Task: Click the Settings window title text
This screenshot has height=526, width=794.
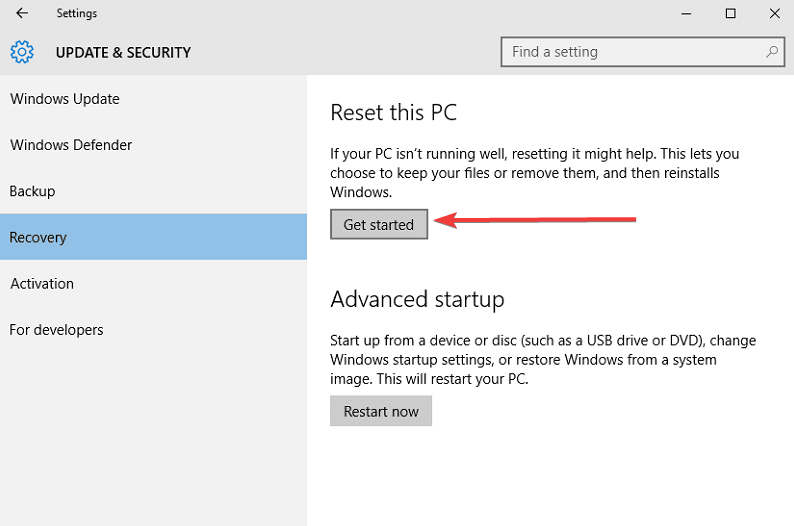Action: click(x=76, y=14)
